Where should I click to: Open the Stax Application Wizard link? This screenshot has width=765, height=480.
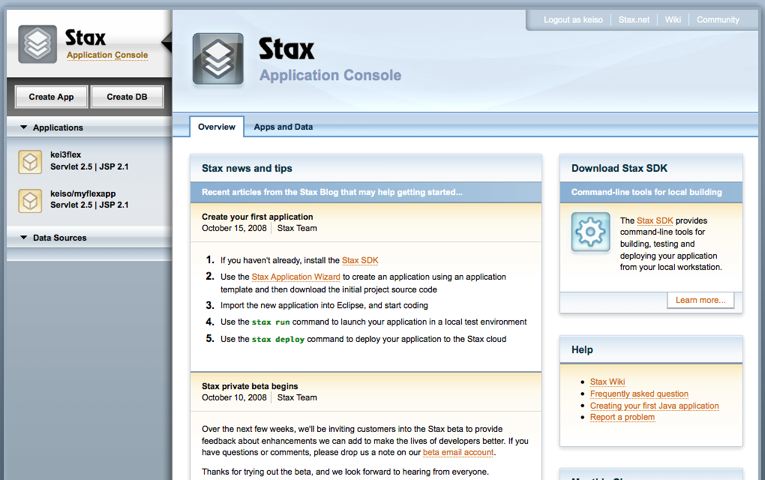click(x=297, y=276)
